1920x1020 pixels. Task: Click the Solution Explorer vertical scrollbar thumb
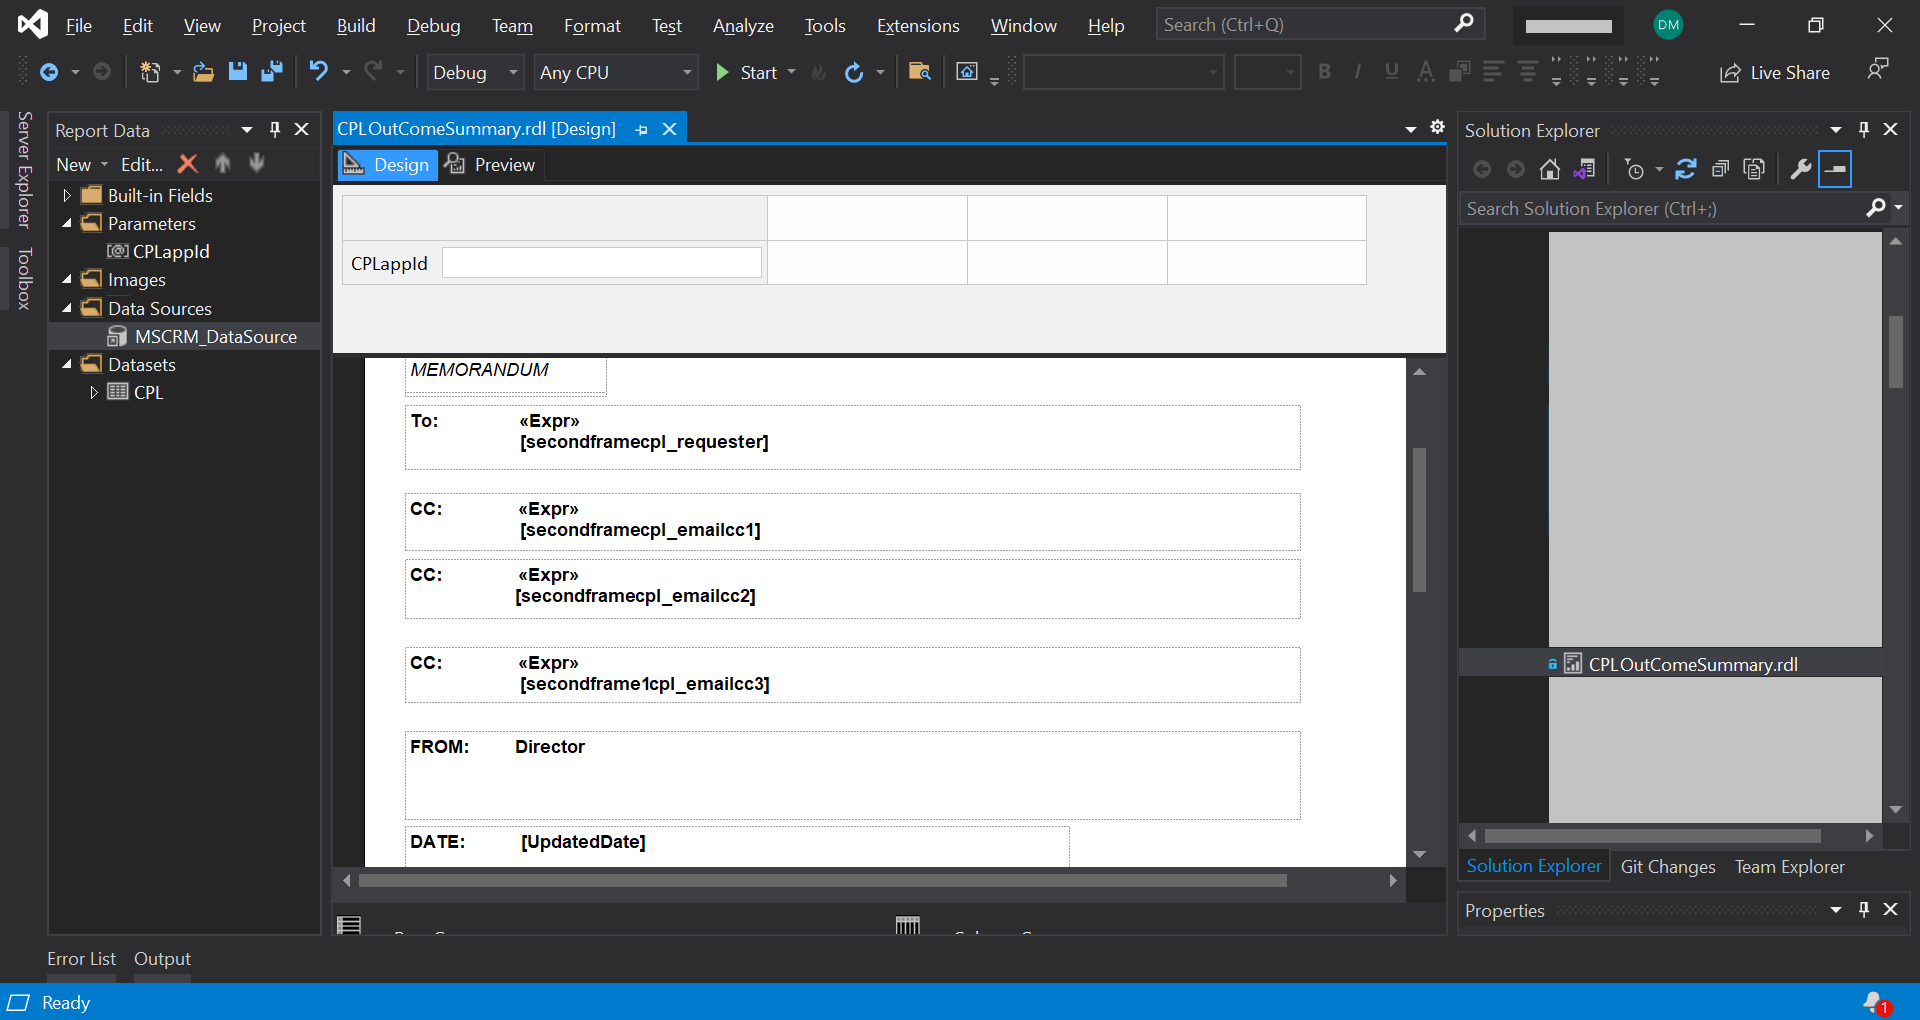[1896, 352]
